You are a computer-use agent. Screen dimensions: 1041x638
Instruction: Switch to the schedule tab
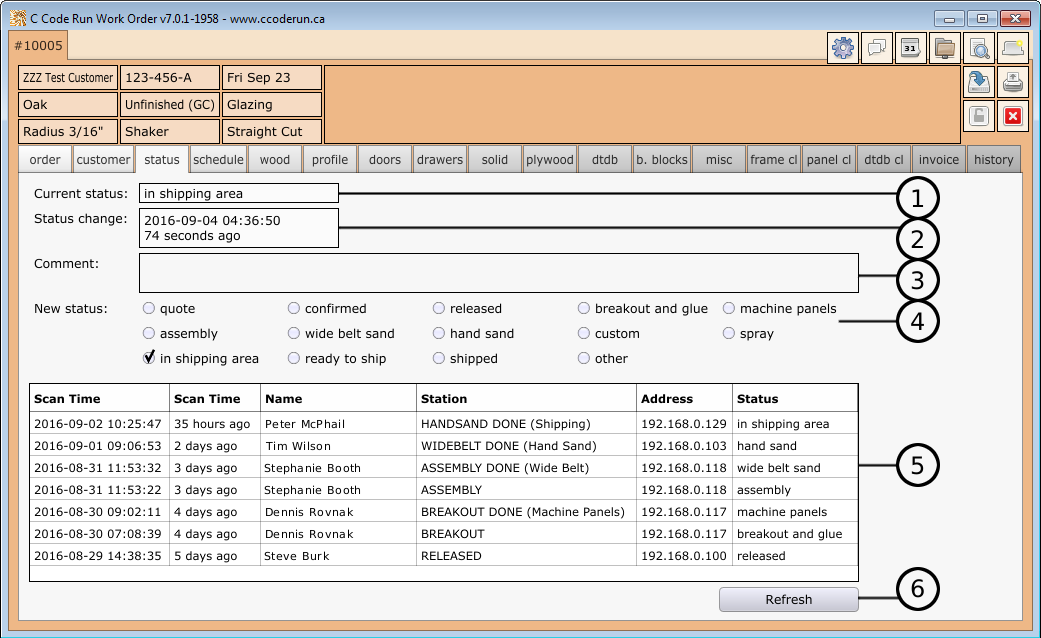pos(218,160)
